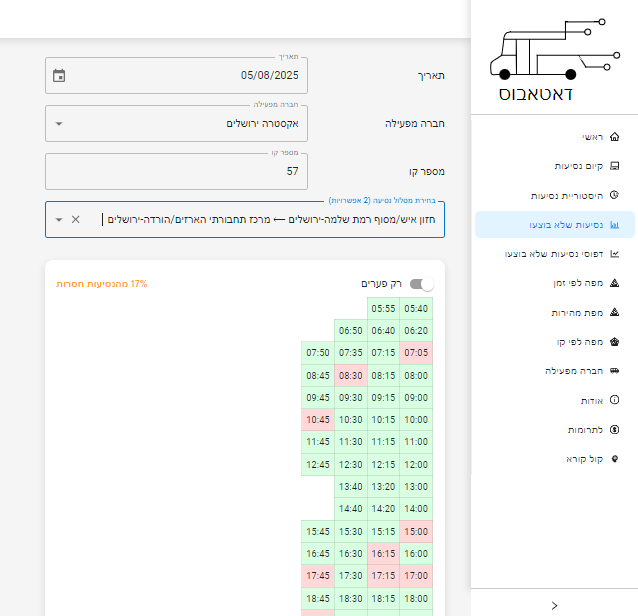638x616 pixels.
Task: Click the מפת מהירות map icon
Action: [x=614, y=312]
